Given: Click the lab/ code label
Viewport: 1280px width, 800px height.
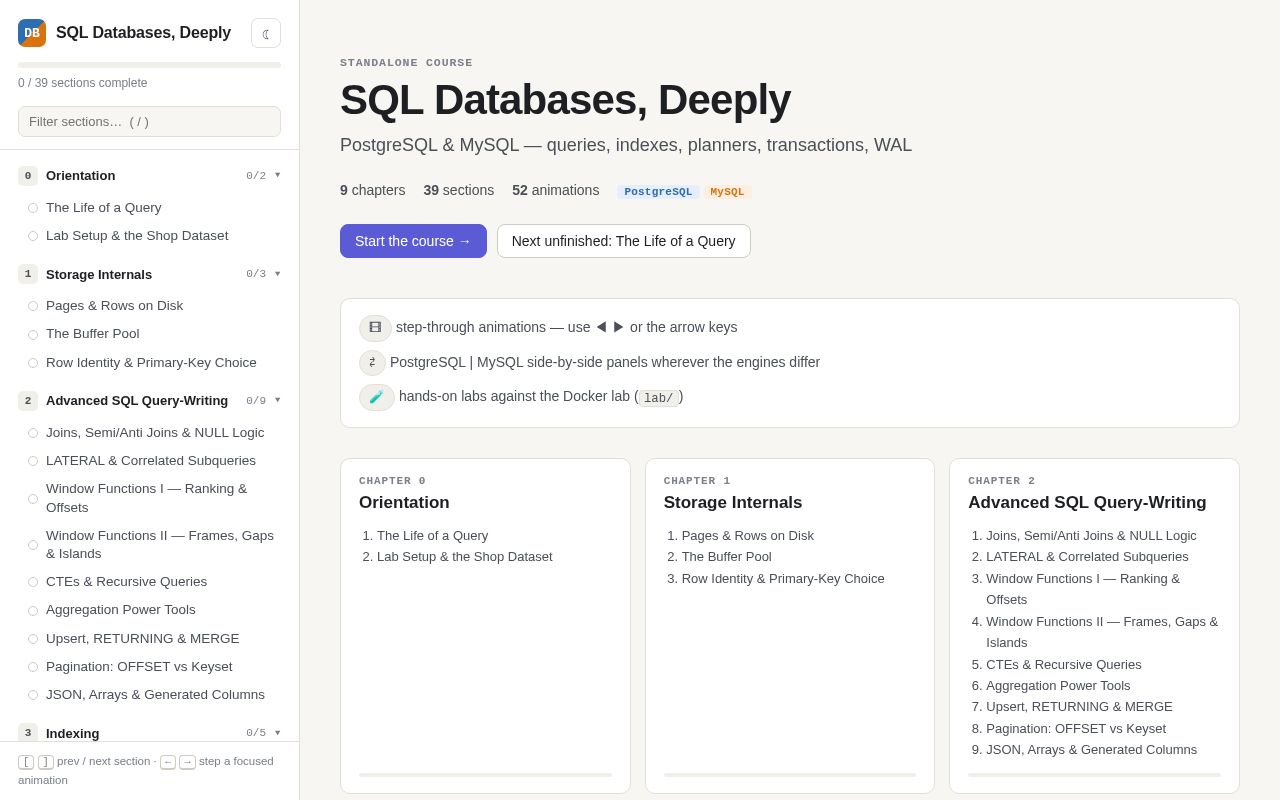Looking at the screenshot, I should 659,398.
